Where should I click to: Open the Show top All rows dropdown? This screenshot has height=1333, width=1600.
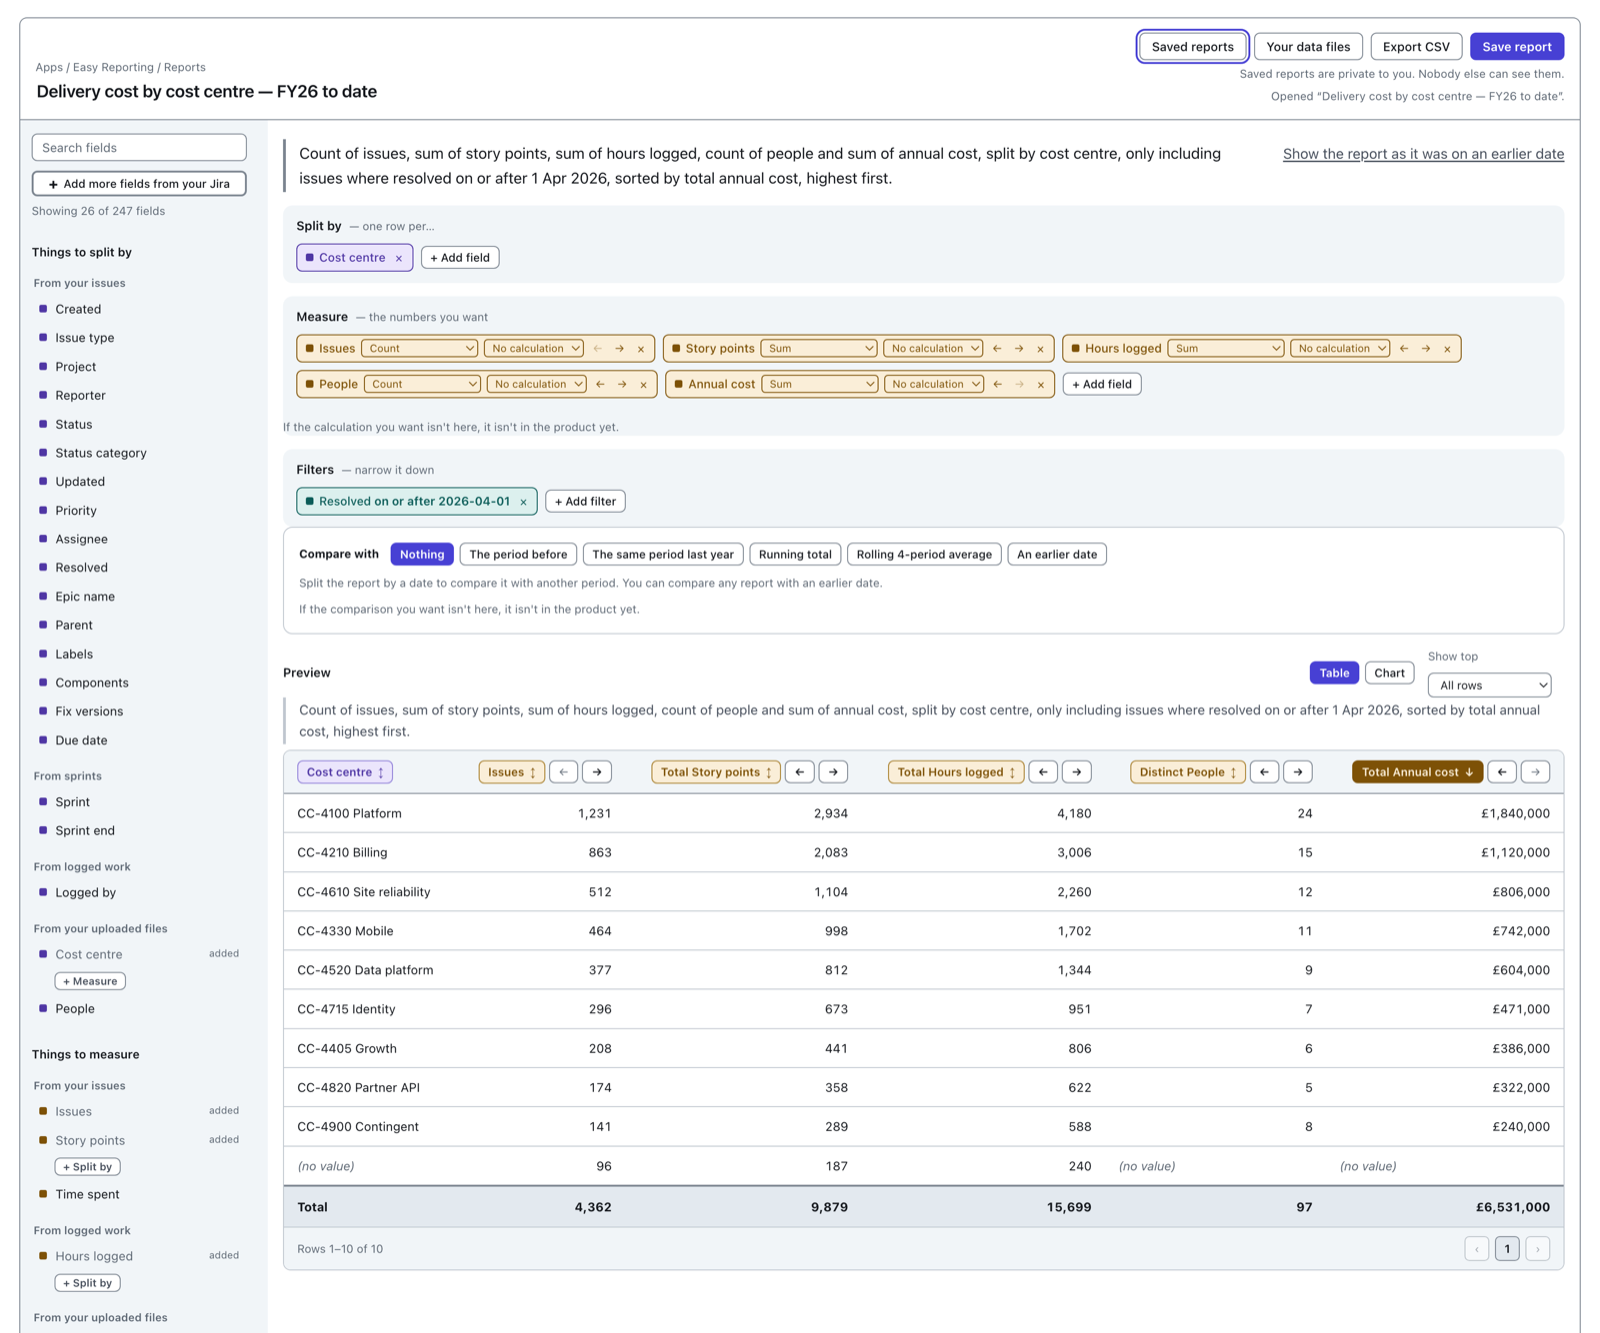tap(1489, 685)
